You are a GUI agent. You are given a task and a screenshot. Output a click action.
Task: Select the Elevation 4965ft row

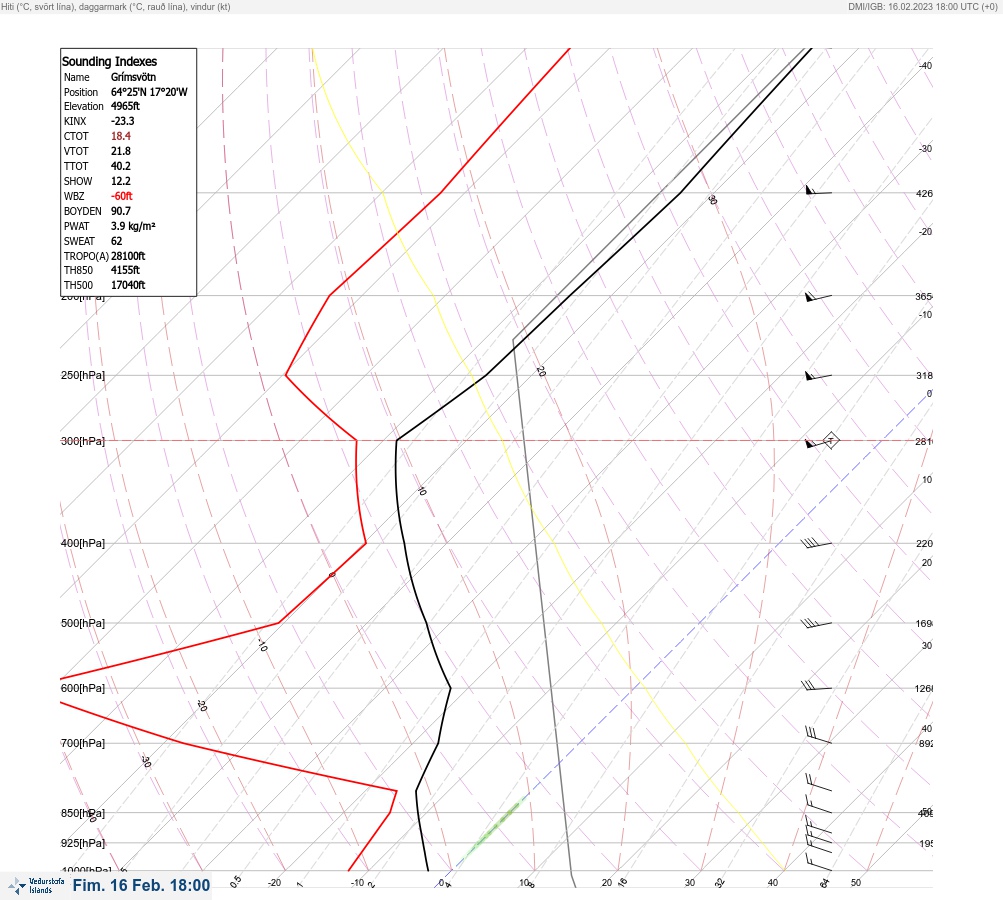[x=102, y=106]
